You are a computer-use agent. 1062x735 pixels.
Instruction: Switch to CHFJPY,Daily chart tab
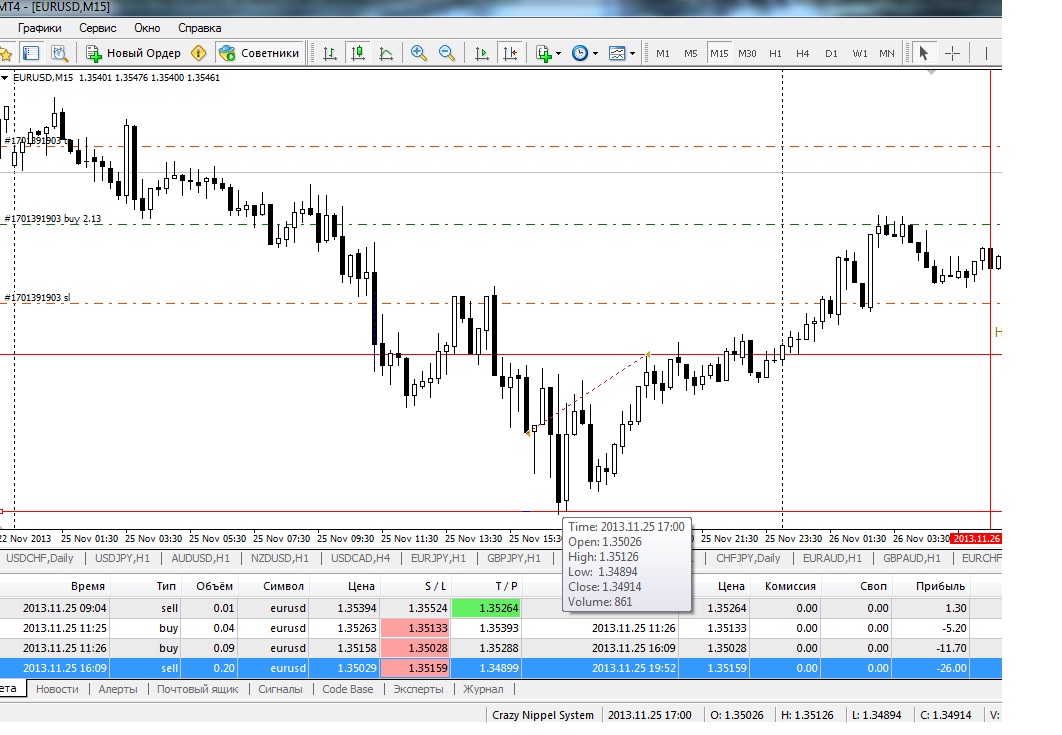[x=748, y=558]
